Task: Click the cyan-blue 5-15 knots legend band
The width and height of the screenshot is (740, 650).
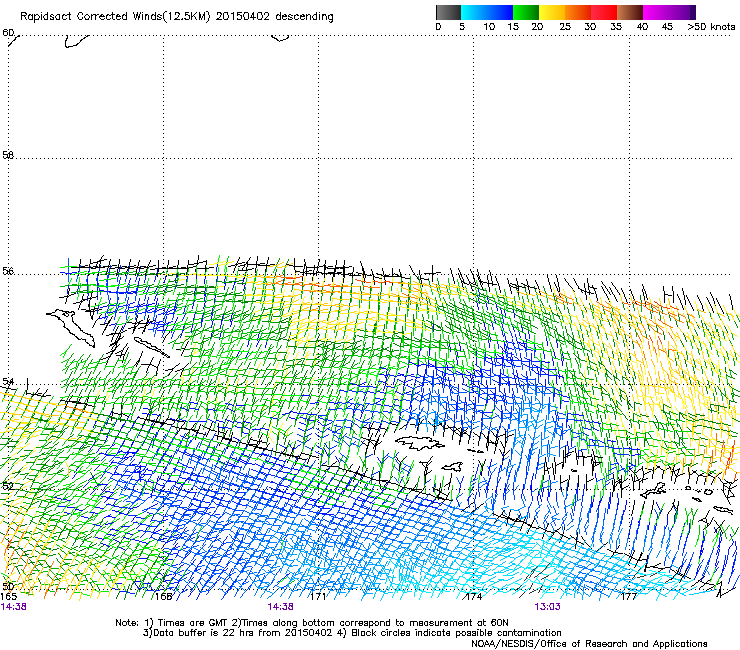Action: [487, 12]
